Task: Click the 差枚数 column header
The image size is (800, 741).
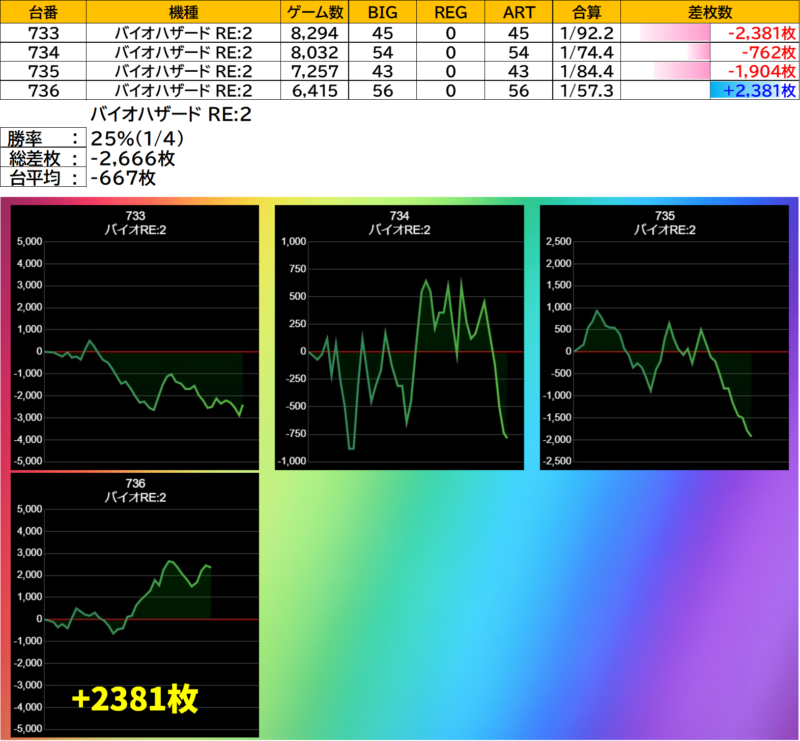Action: point(710,12)
